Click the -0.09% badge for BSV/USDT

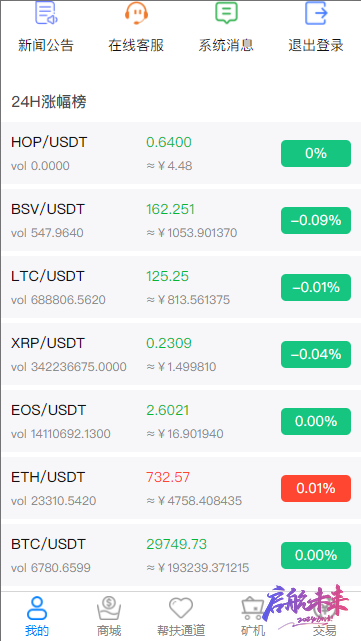(316, 220)
